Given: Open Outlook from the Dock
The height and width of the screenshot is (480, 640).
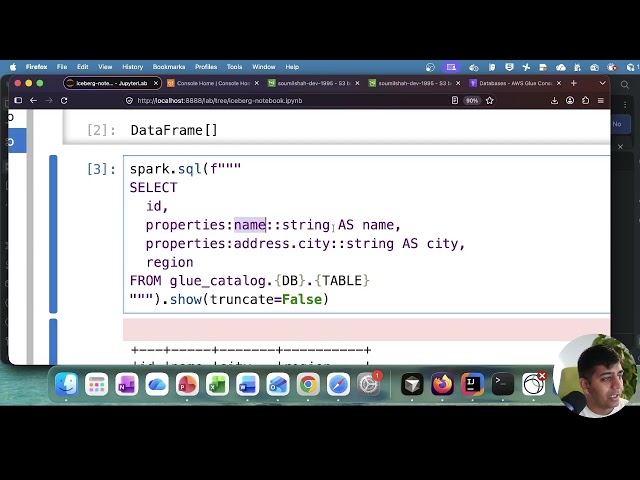Looking at the screenshot, I should coord(278,384).
